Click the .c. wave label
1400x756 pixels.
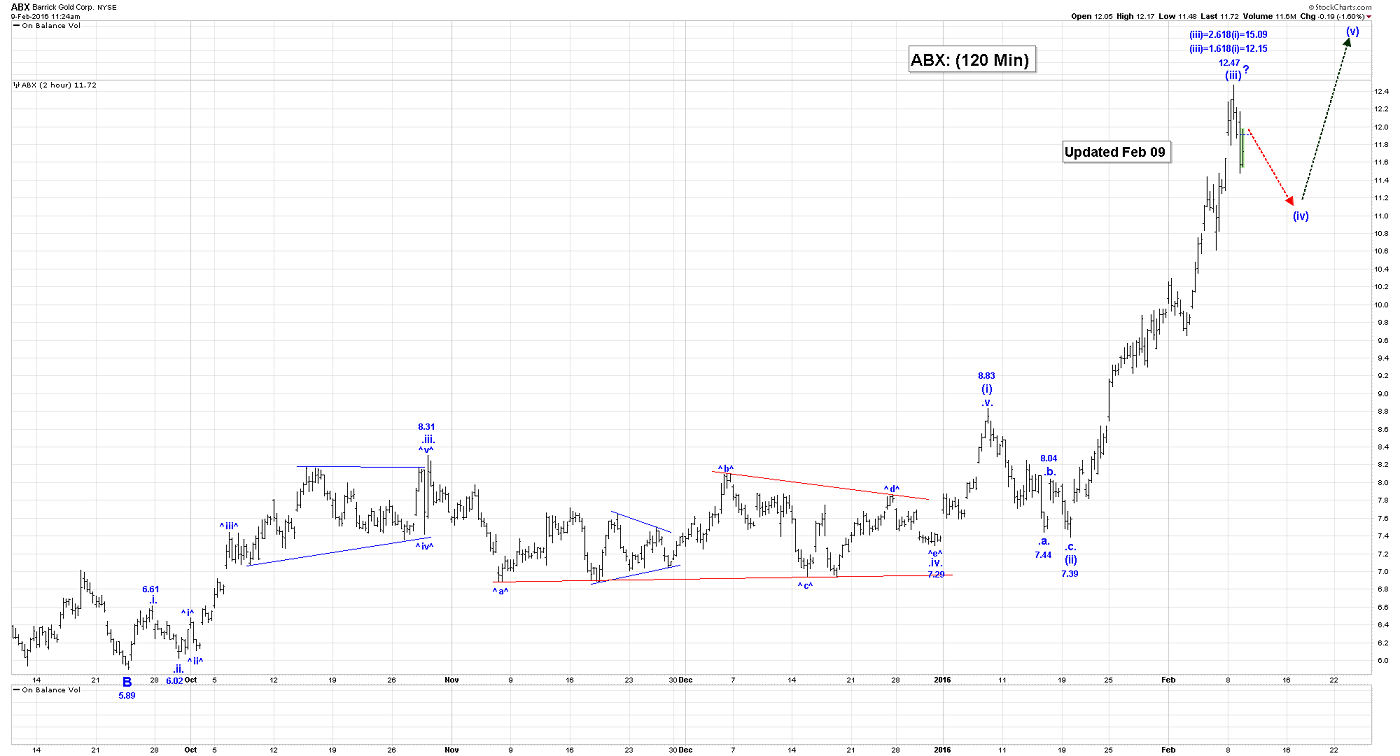(1070, 547)
